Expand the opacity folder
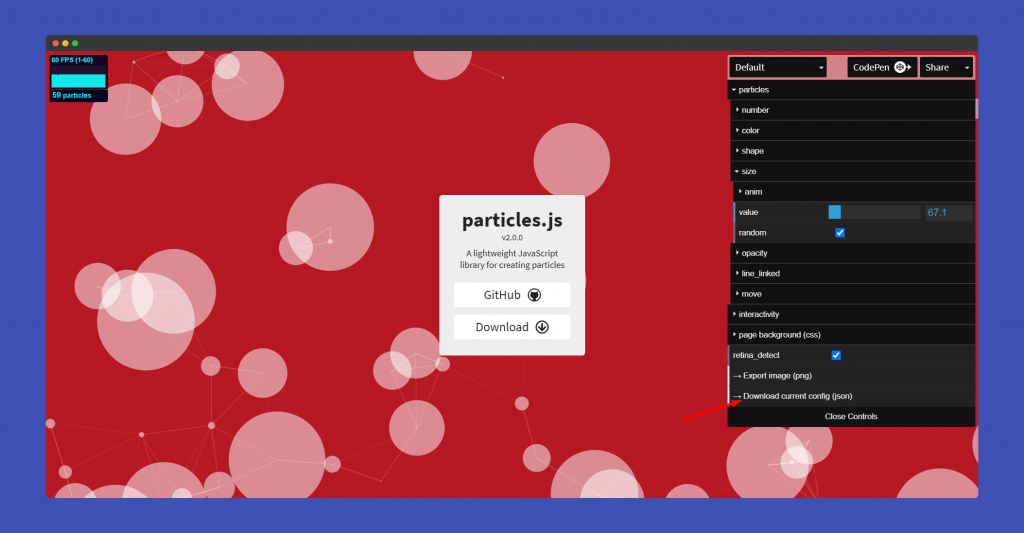Image resolution: width=1024 pixels, height=533 pixels. tap(853, 253)
